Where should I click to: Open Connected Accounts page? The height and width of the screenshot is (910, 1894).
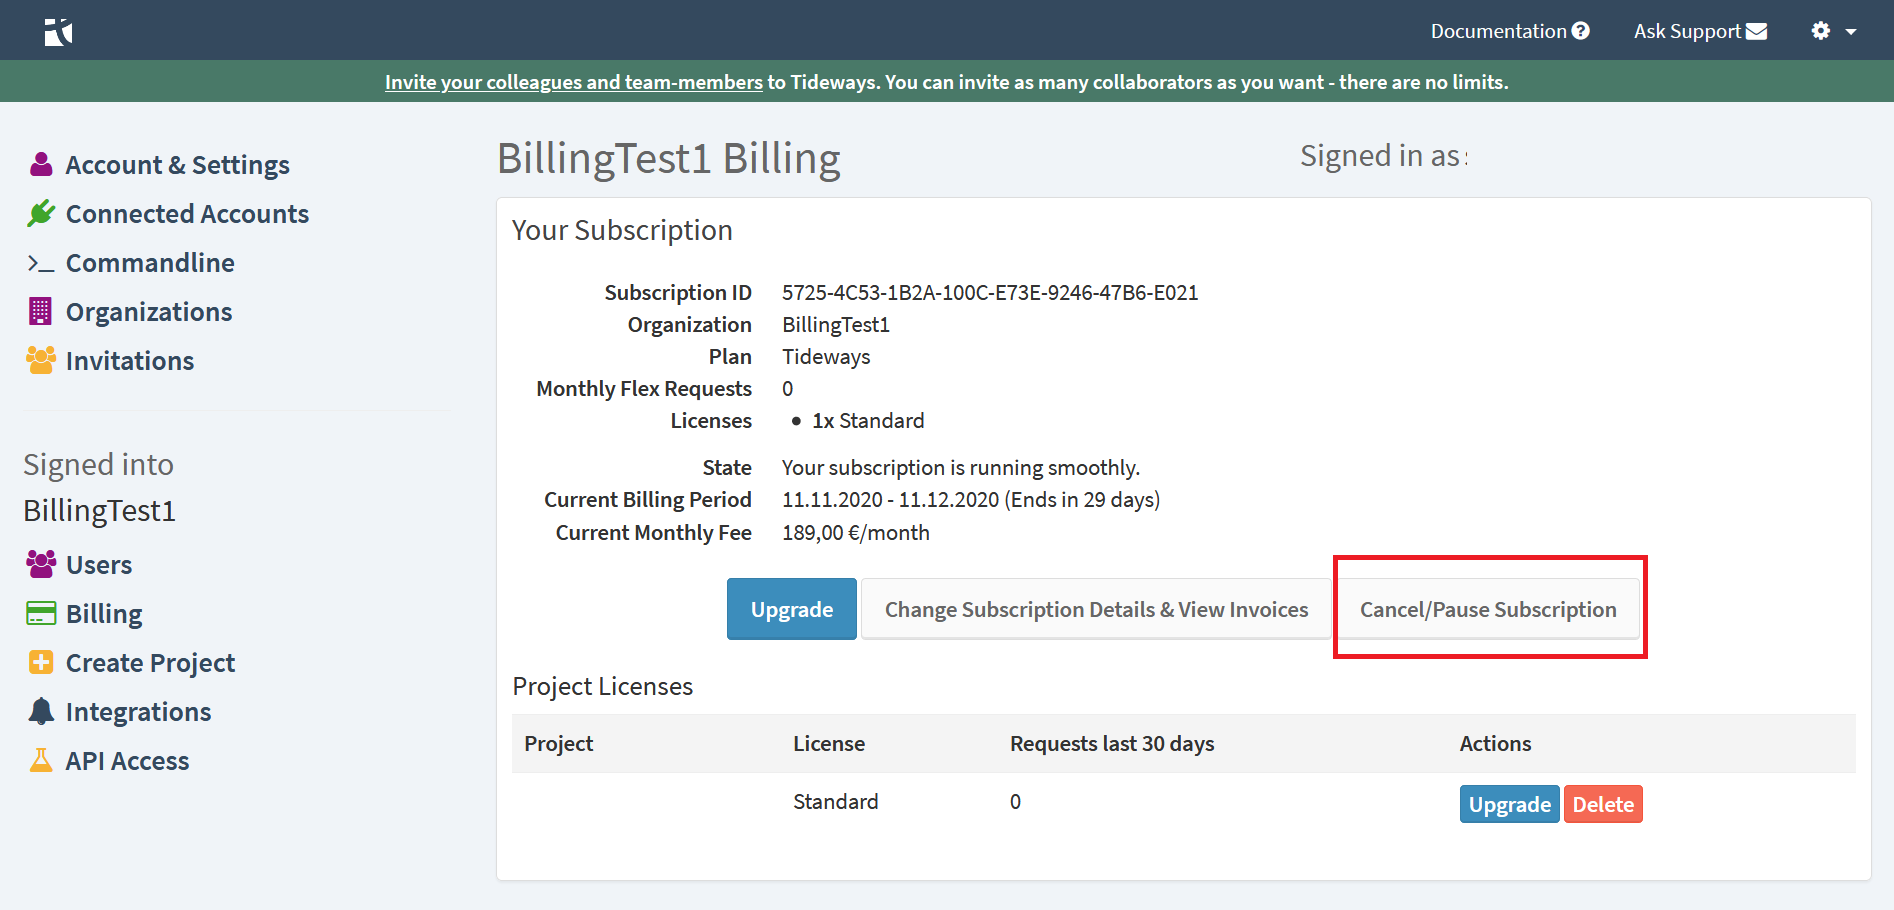point(187,214)
